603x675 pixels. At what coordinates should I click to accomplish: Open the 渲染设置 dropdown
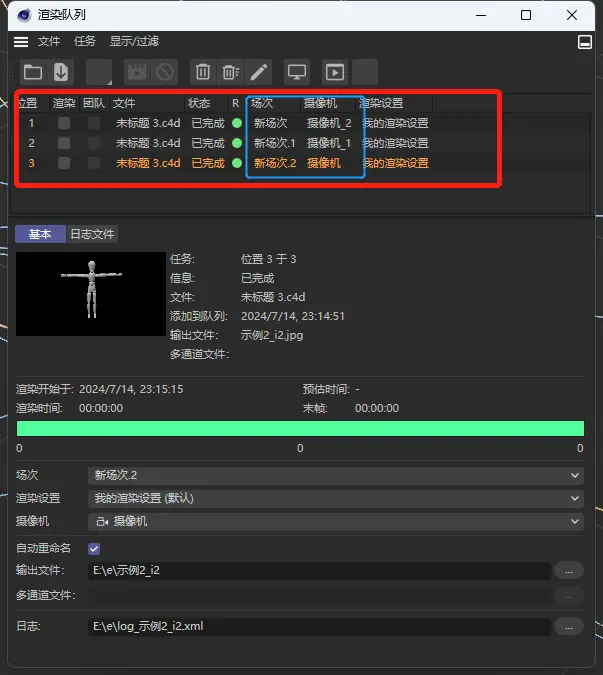pos(335,498)
